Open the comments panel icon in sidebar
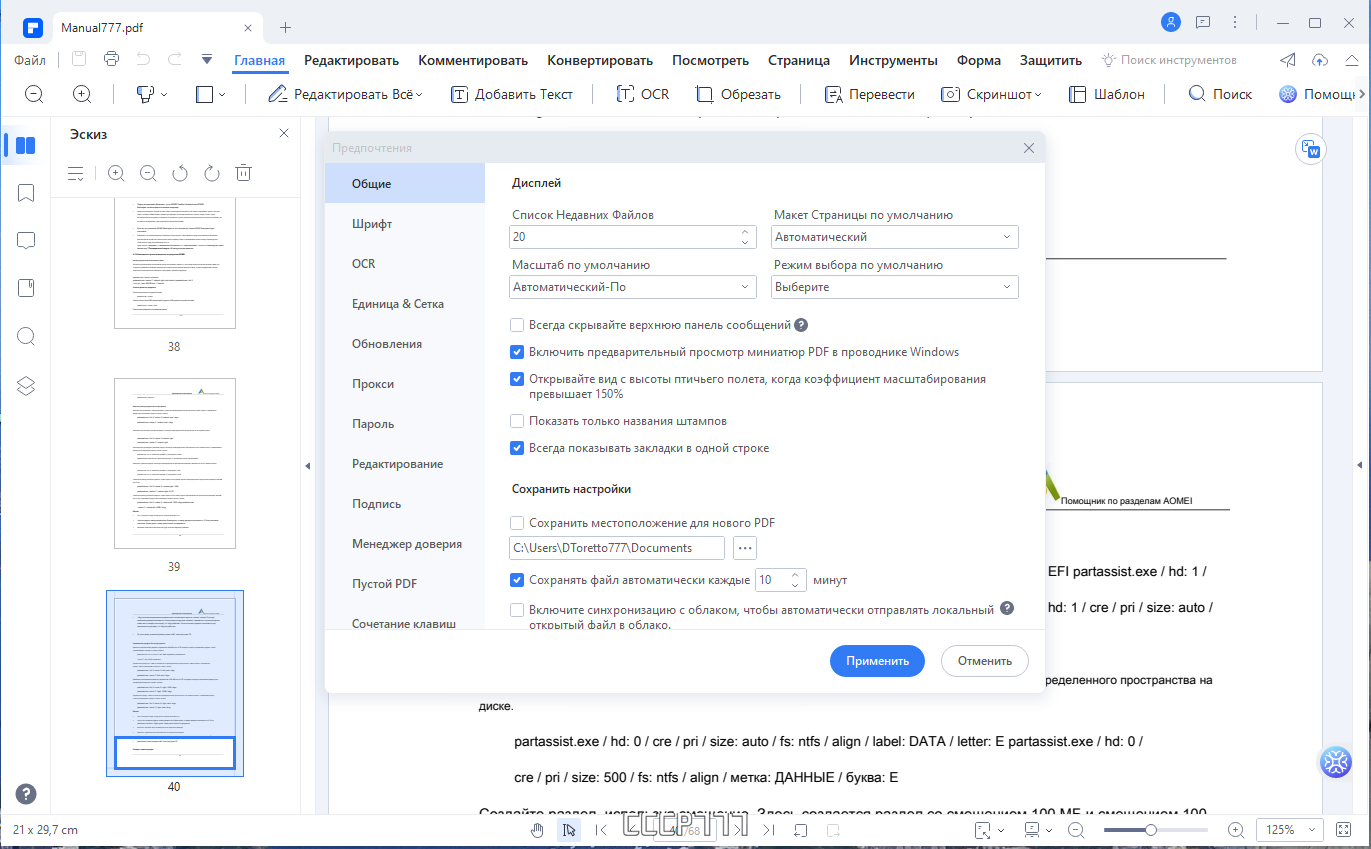 (x=26, y=241)
